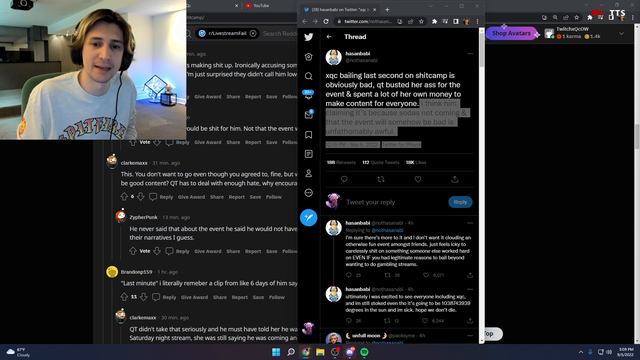Open three-dot menu on 'i'm sure there's more' reply

pos(470,223)
